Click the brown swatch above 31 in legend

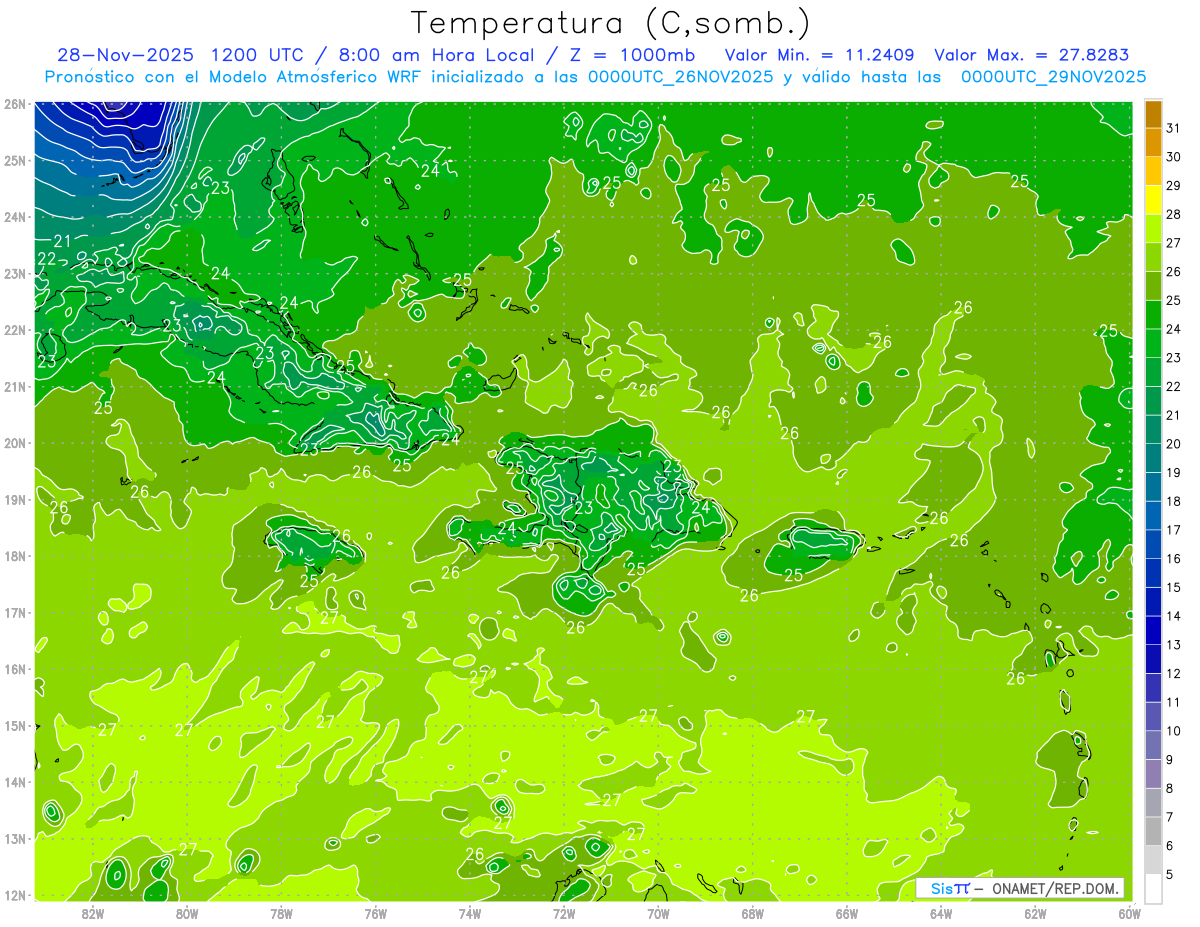(1153, 114)
